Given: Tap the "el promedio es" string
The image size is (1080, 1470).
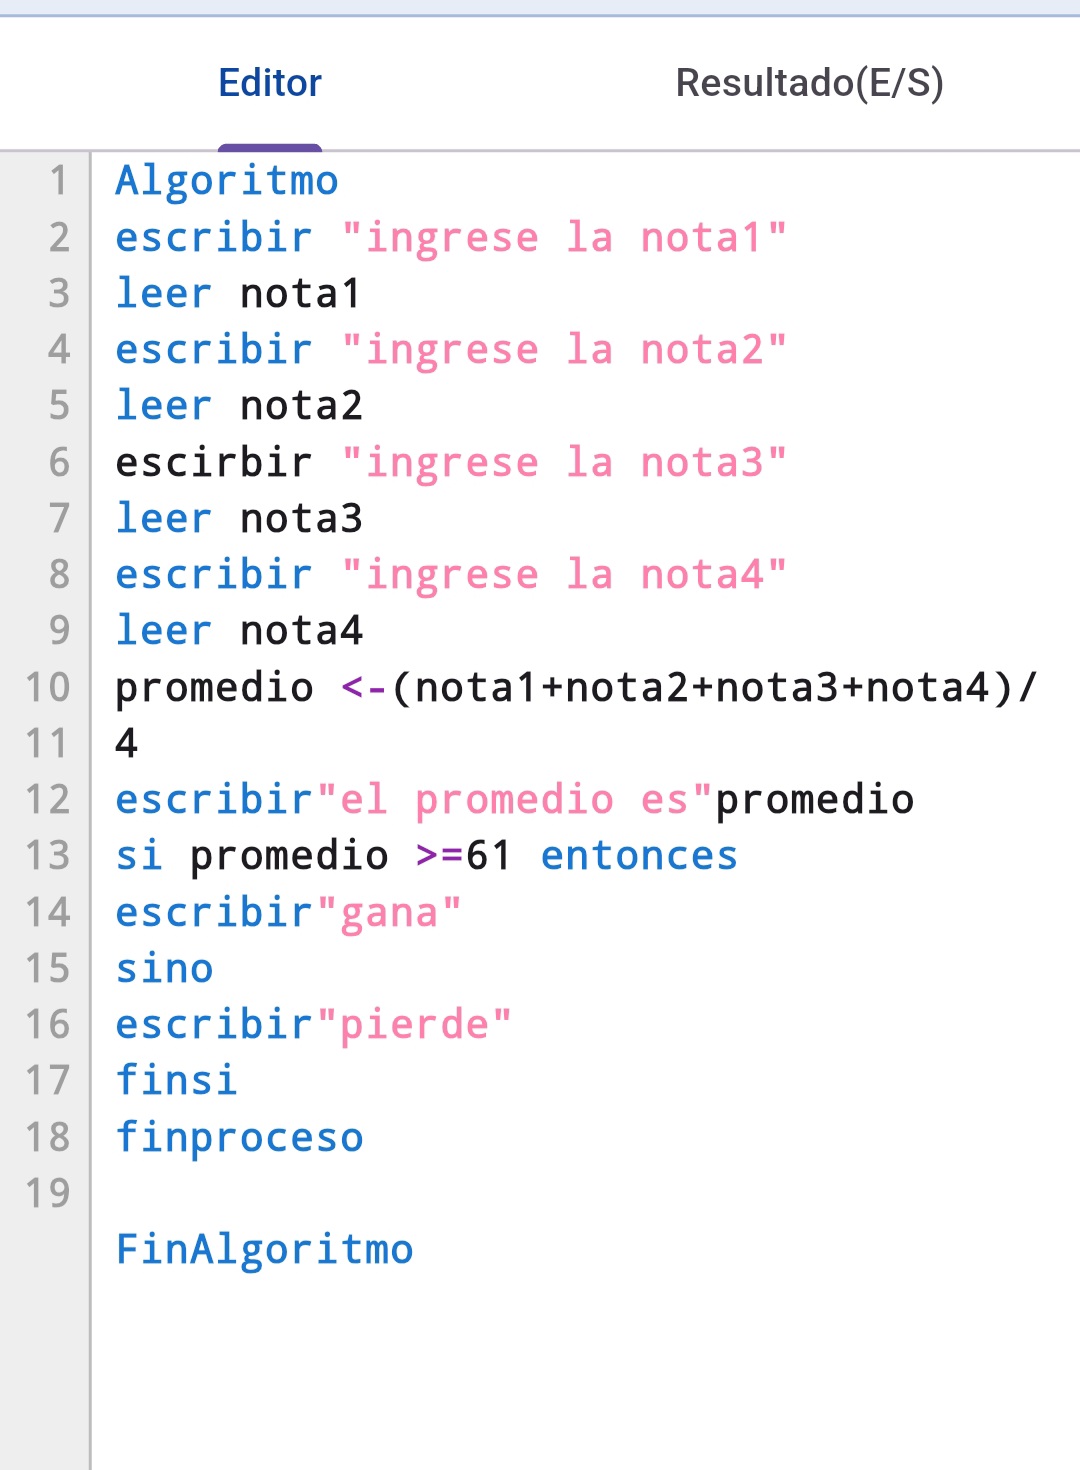Looking at the screenshot, I should [514, 800].
